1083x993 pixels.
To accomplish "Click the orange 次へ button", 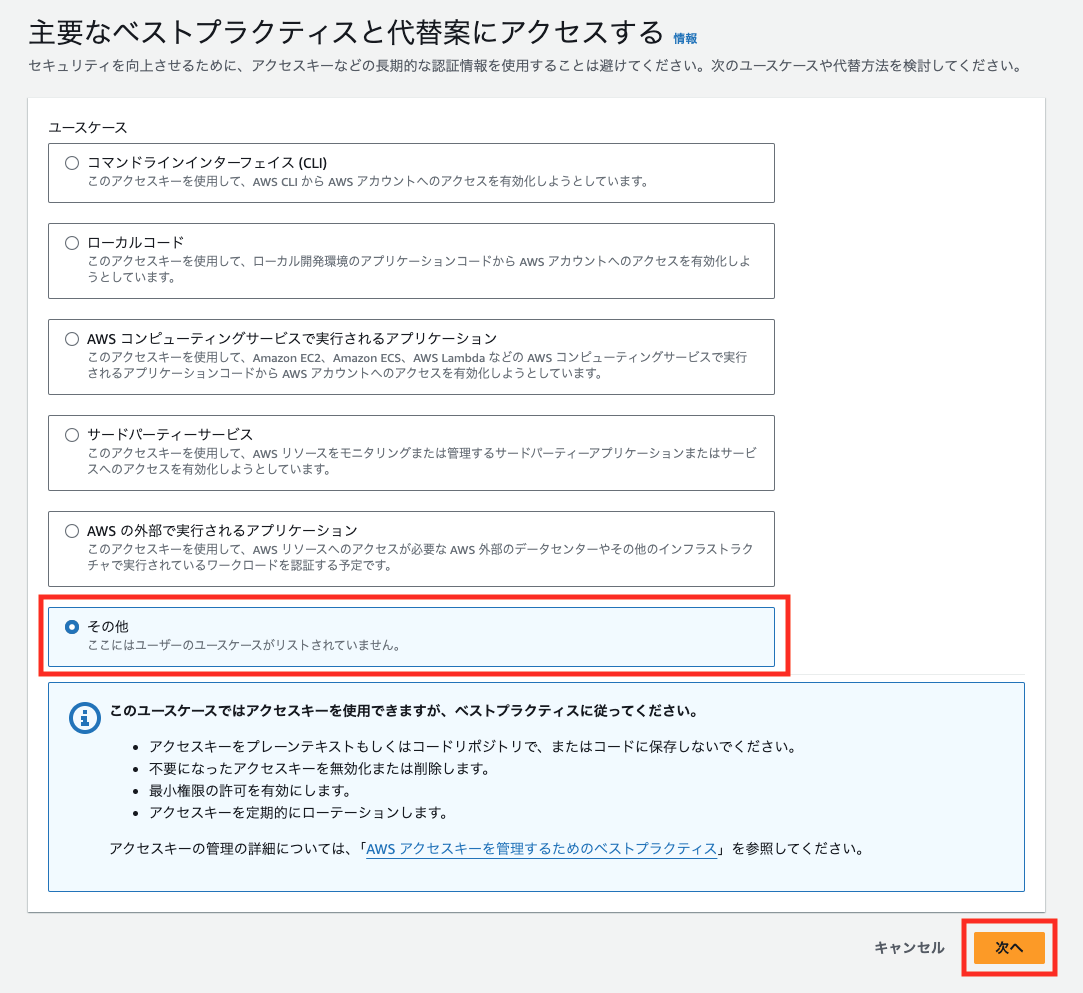I will [1009, 948].
